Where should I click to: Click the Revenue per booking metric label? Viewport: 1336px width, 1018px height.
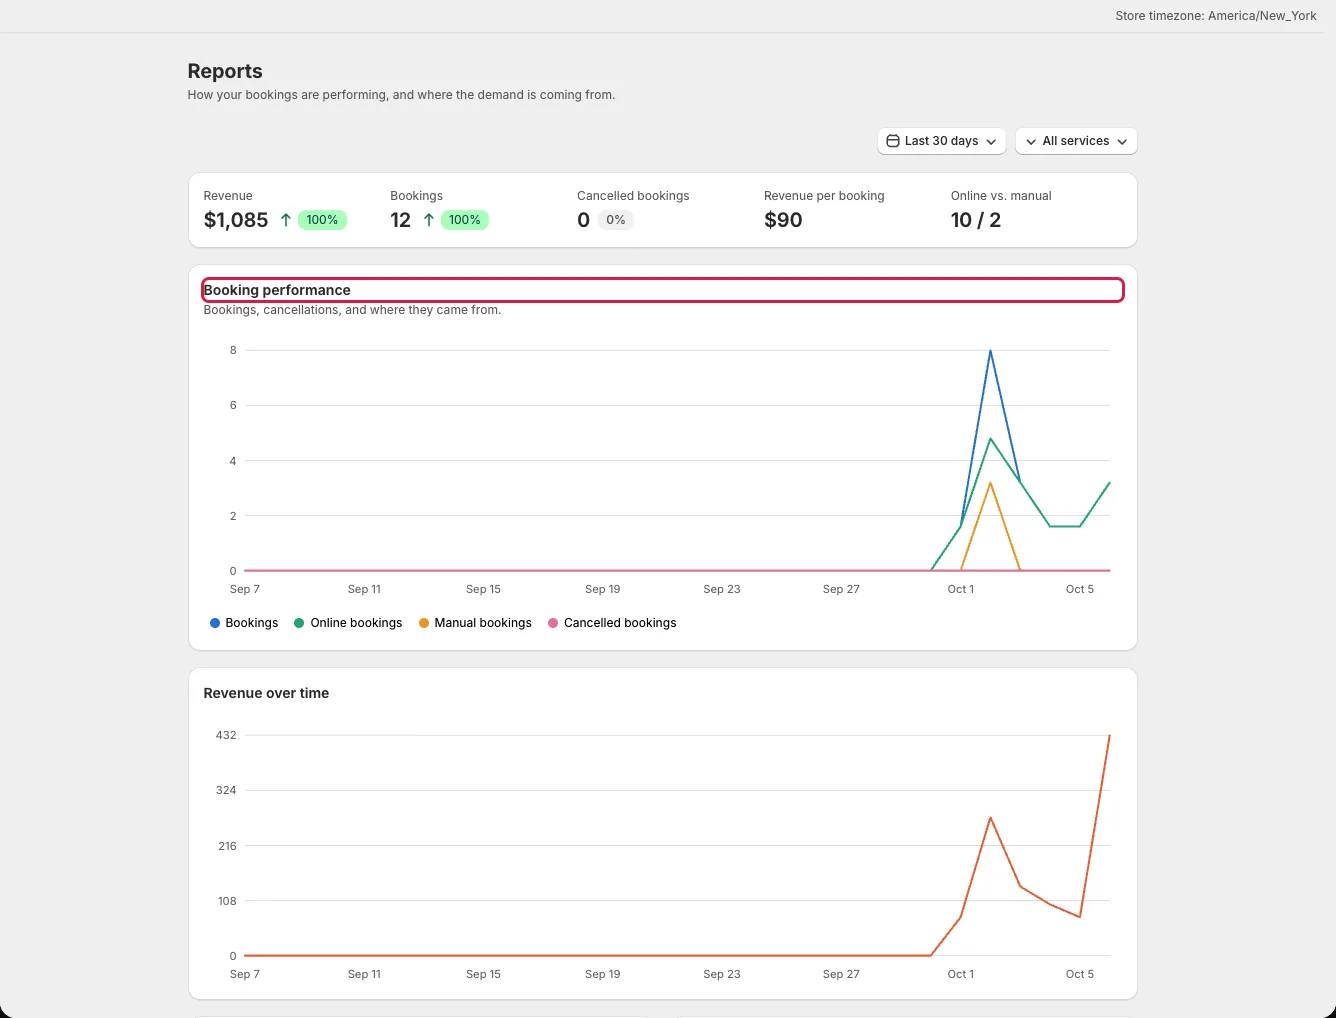coord(824,196)
